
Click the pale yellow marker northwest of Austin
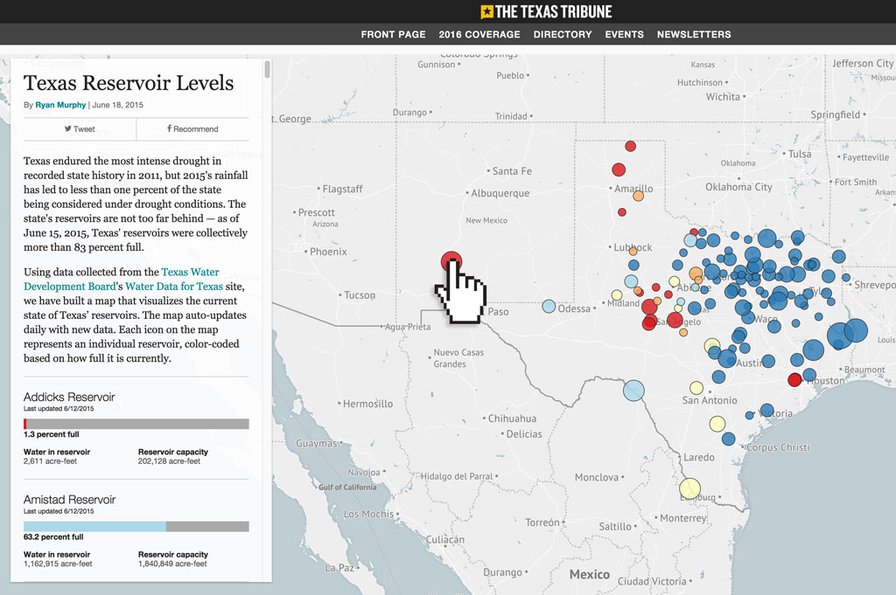(711, 346)
